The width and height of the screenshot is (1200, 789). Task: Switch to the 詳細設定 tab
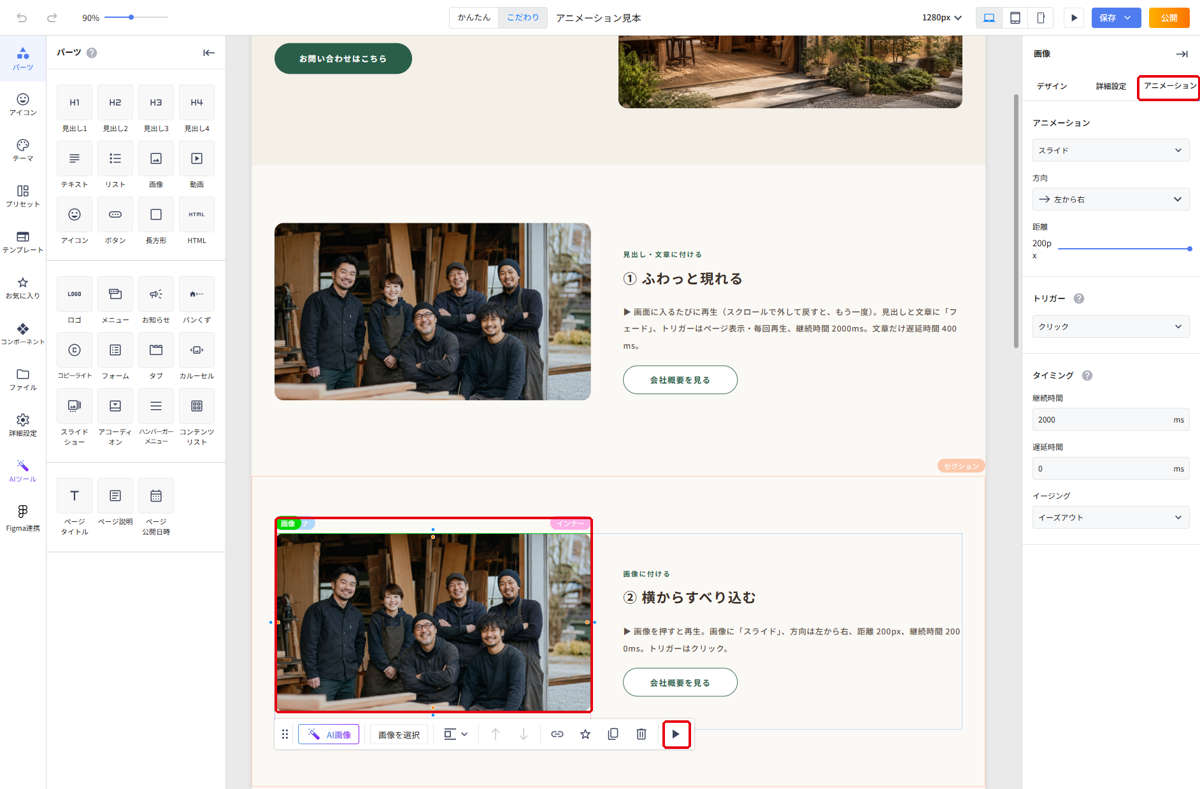point(1110,86)
